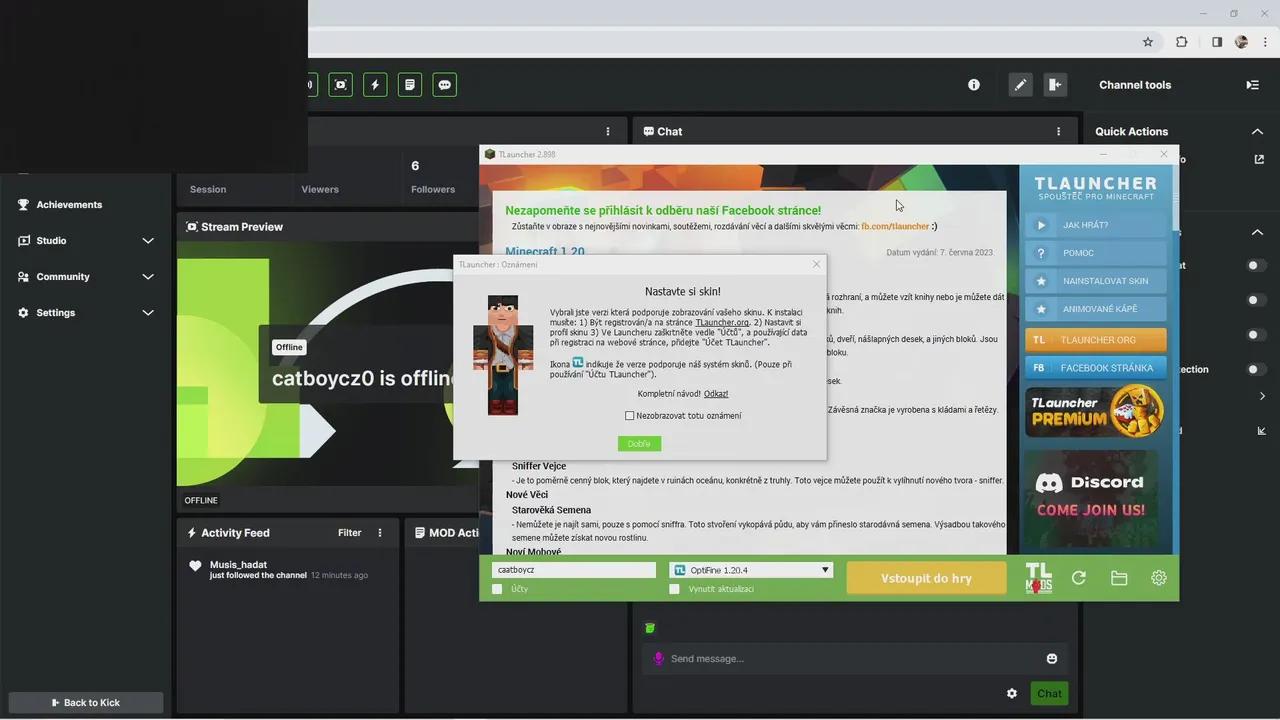This screenshot has width=1280, height=720.
Task: Open the TL Mods icon
Action: tap(1039, 578)
